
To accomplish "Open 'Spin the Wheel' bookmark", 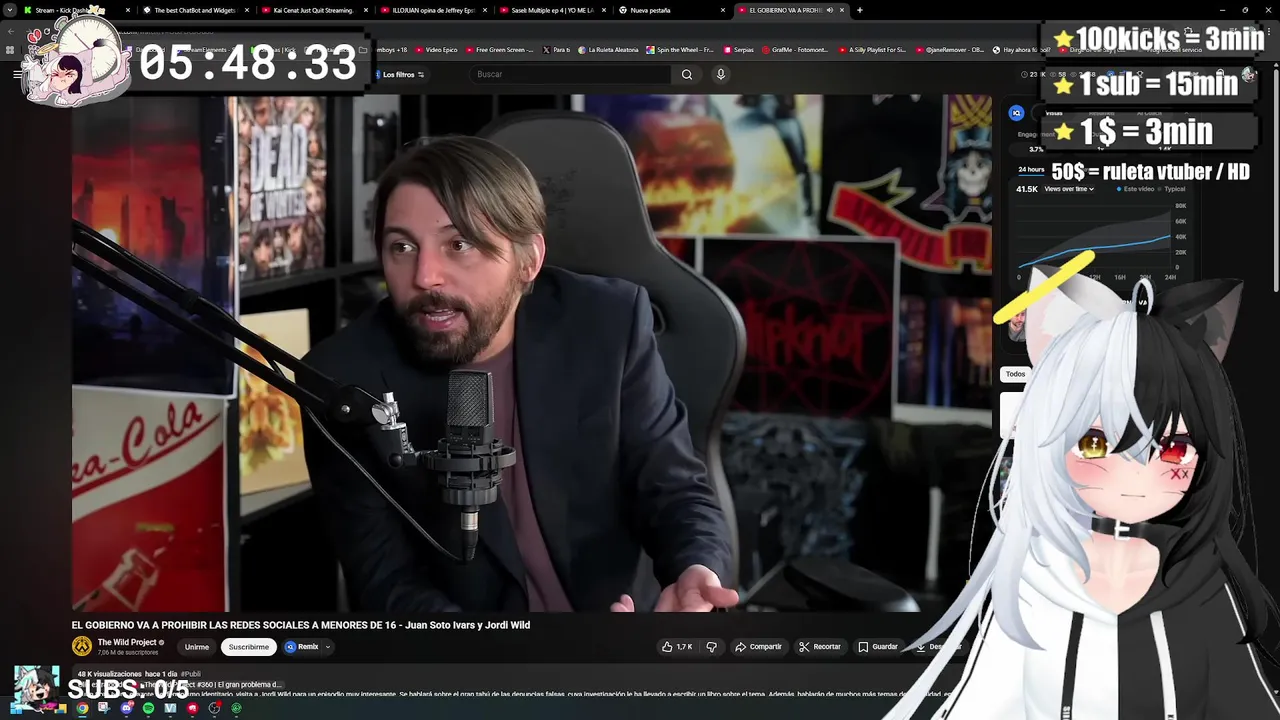I will [x=680, y=49].
